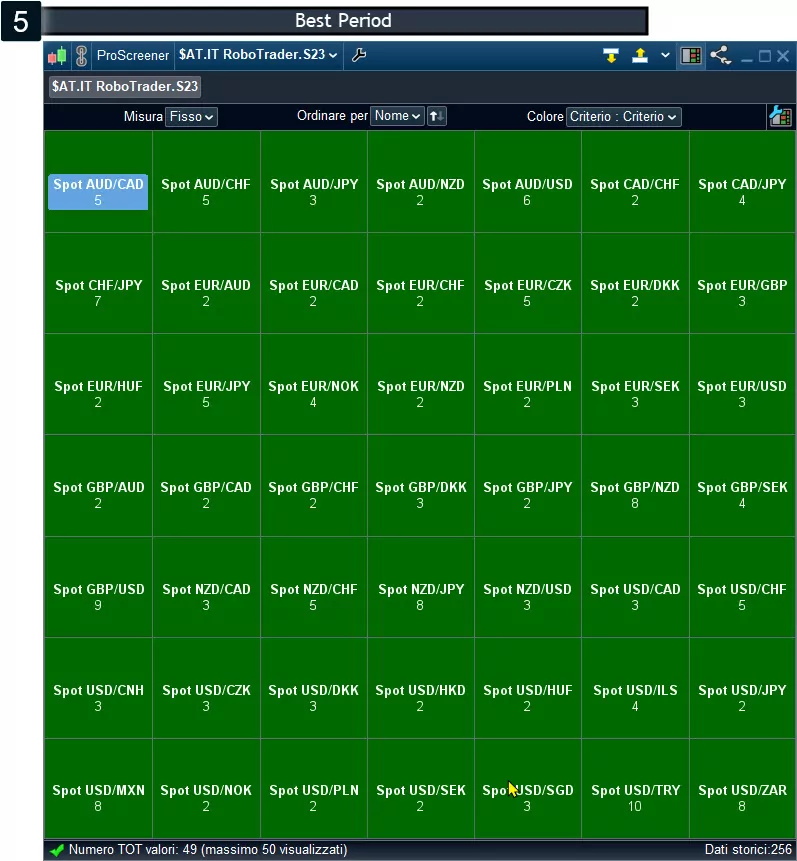The image size is (797, 861).
Task: Expand the arrow next to upload icon
Action: click(665, 55)
